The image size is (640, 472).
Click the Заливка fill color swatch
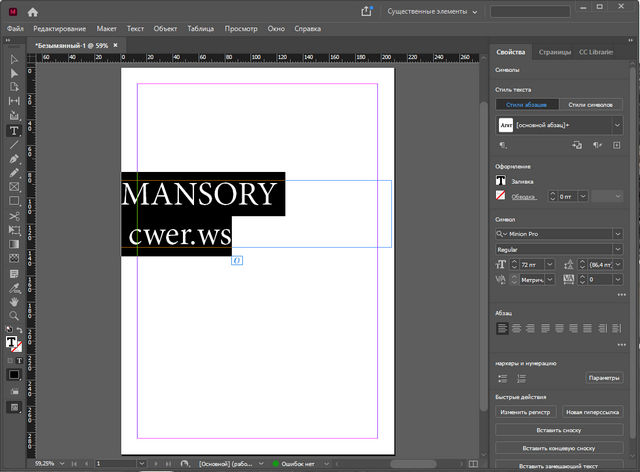click(x=502, y=181)
